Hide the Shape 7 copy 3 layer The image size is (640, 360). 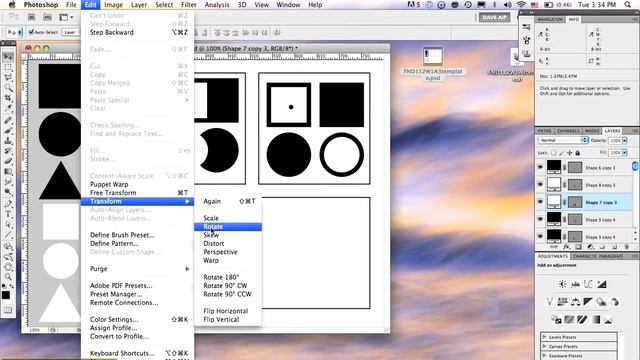pos(540,202)
